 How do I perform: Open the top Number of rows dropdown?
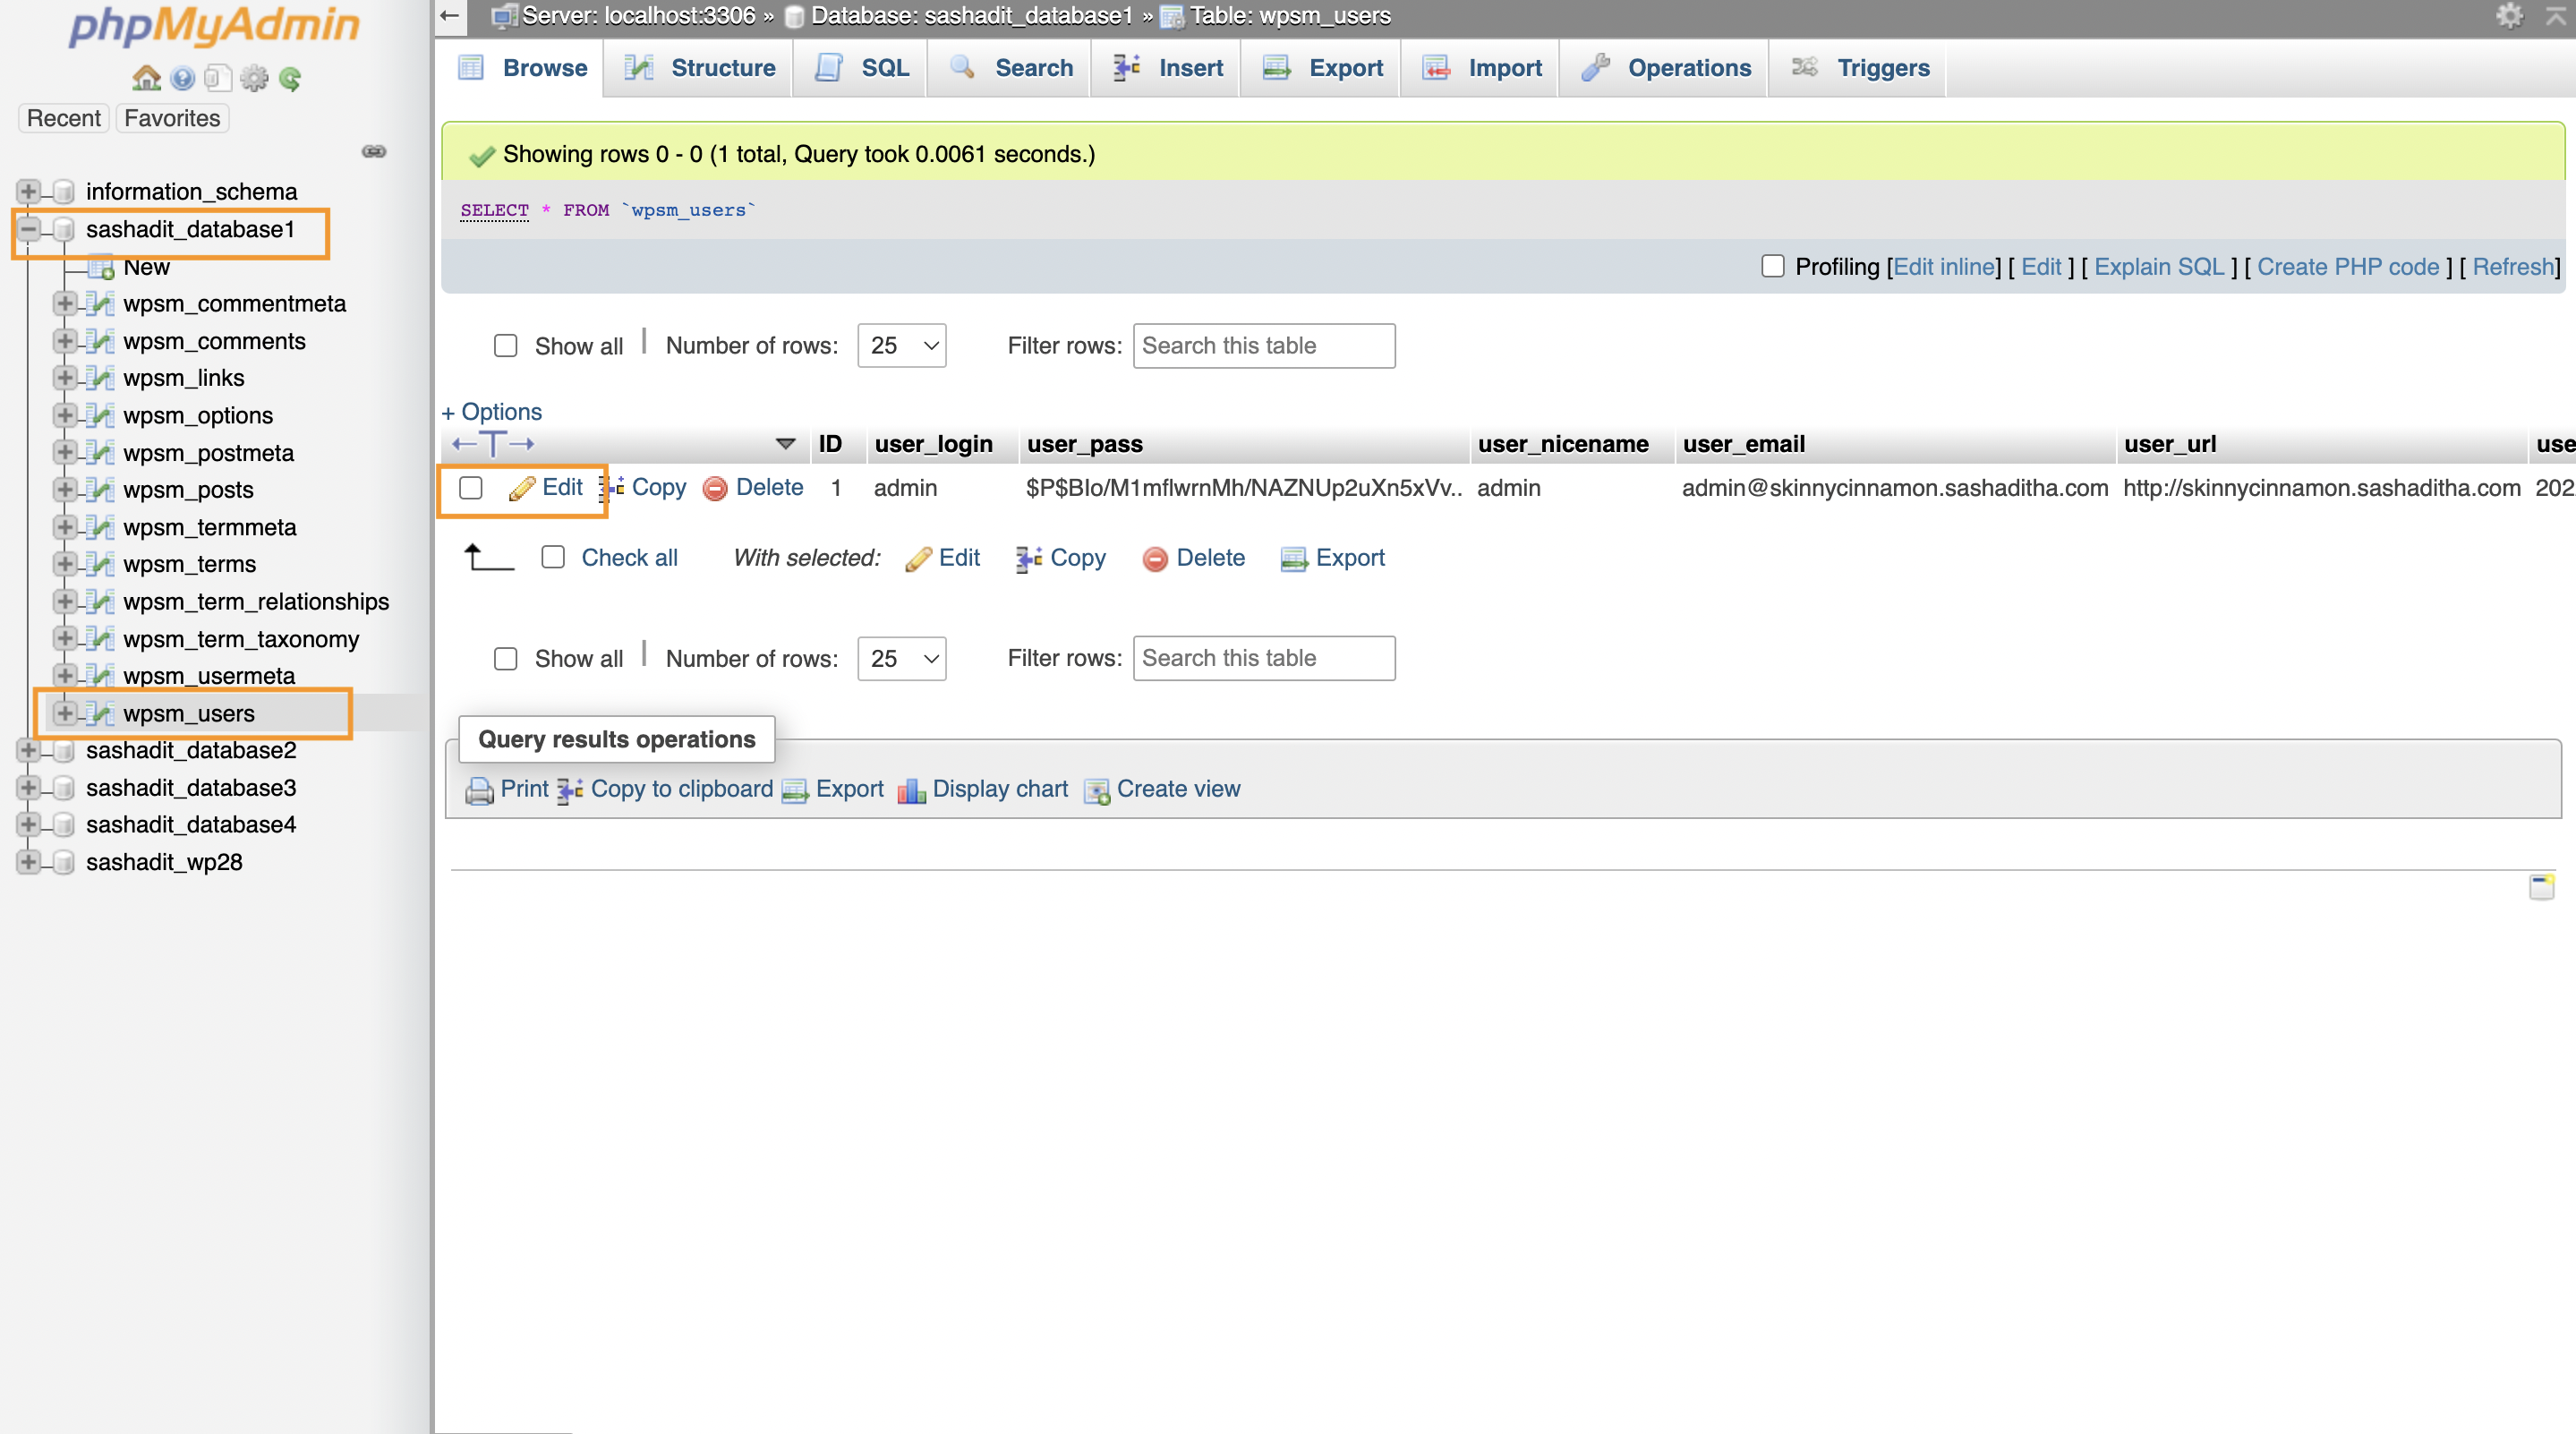click(x=901, y=346)
